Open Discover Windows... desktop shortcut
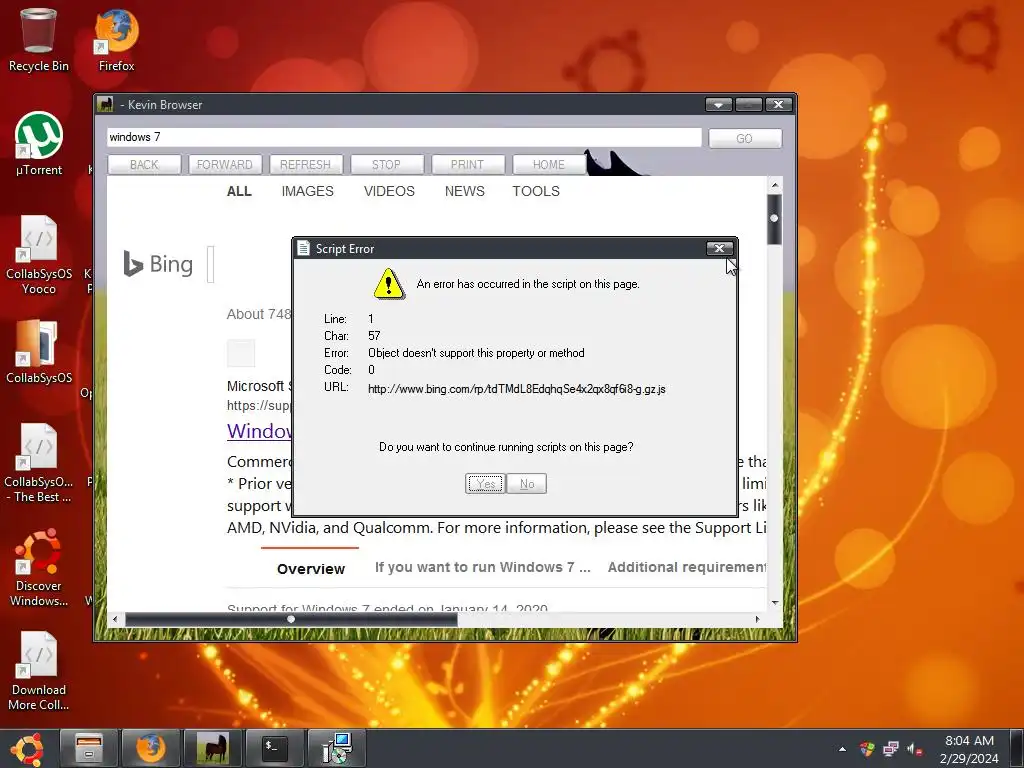Viewport: 1024px width, 768px height. [39, 567]
